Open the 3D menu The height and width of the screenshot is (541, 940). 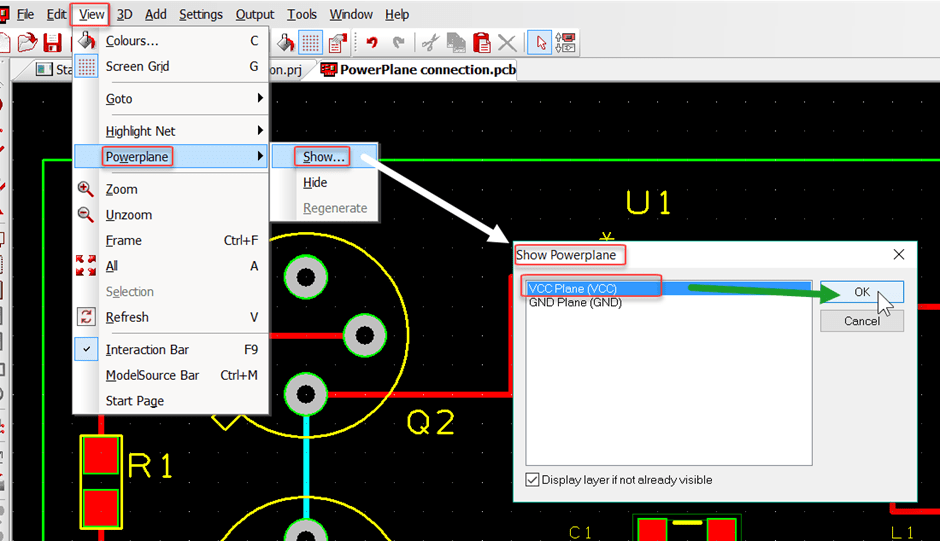coord(124,14)
